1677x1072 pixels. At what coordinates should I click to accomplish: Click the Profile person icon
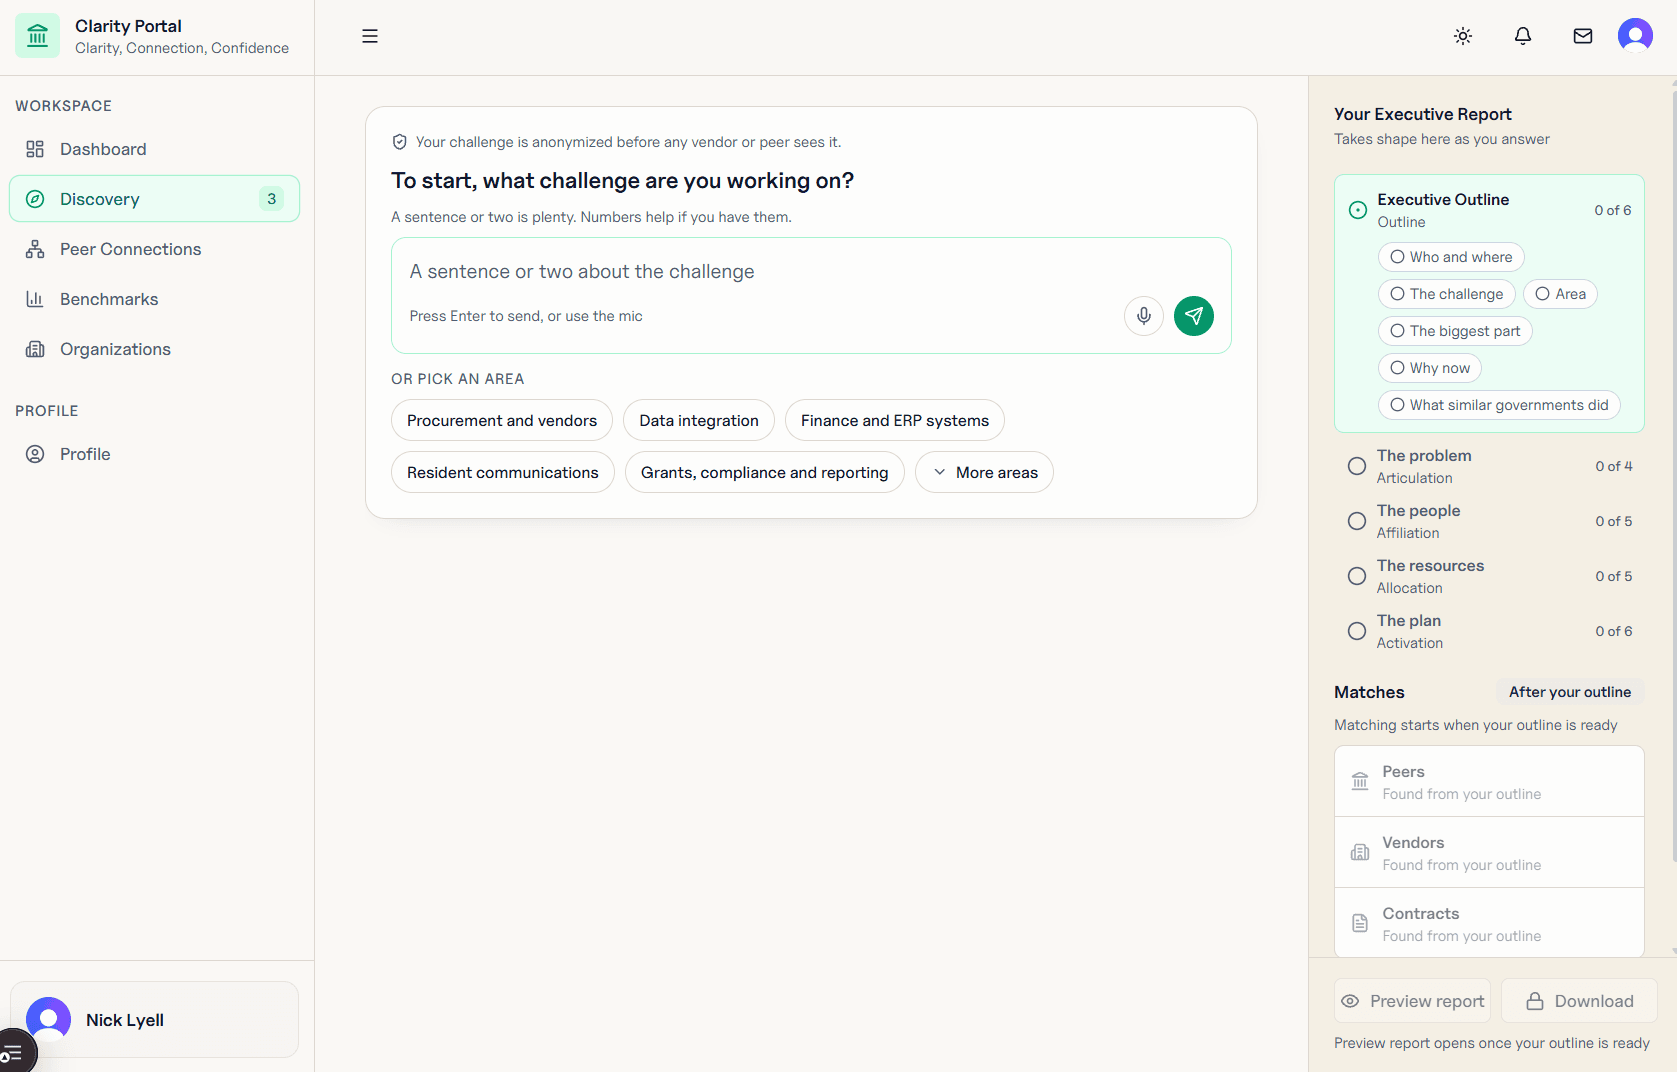(35, 454)
